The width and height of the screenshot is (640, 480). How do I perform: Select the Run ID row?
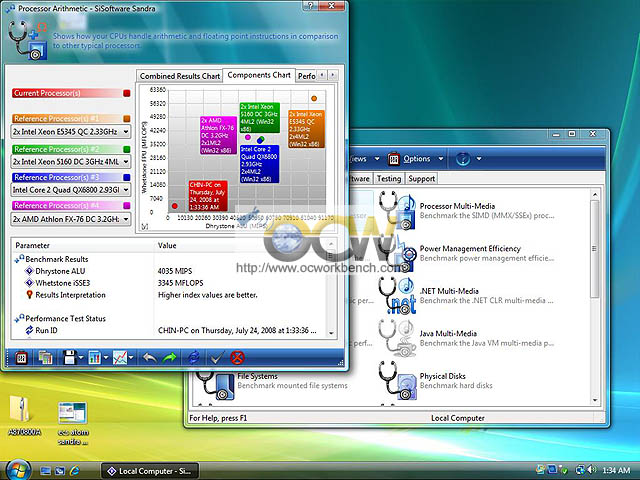click(x=168, y=330)
